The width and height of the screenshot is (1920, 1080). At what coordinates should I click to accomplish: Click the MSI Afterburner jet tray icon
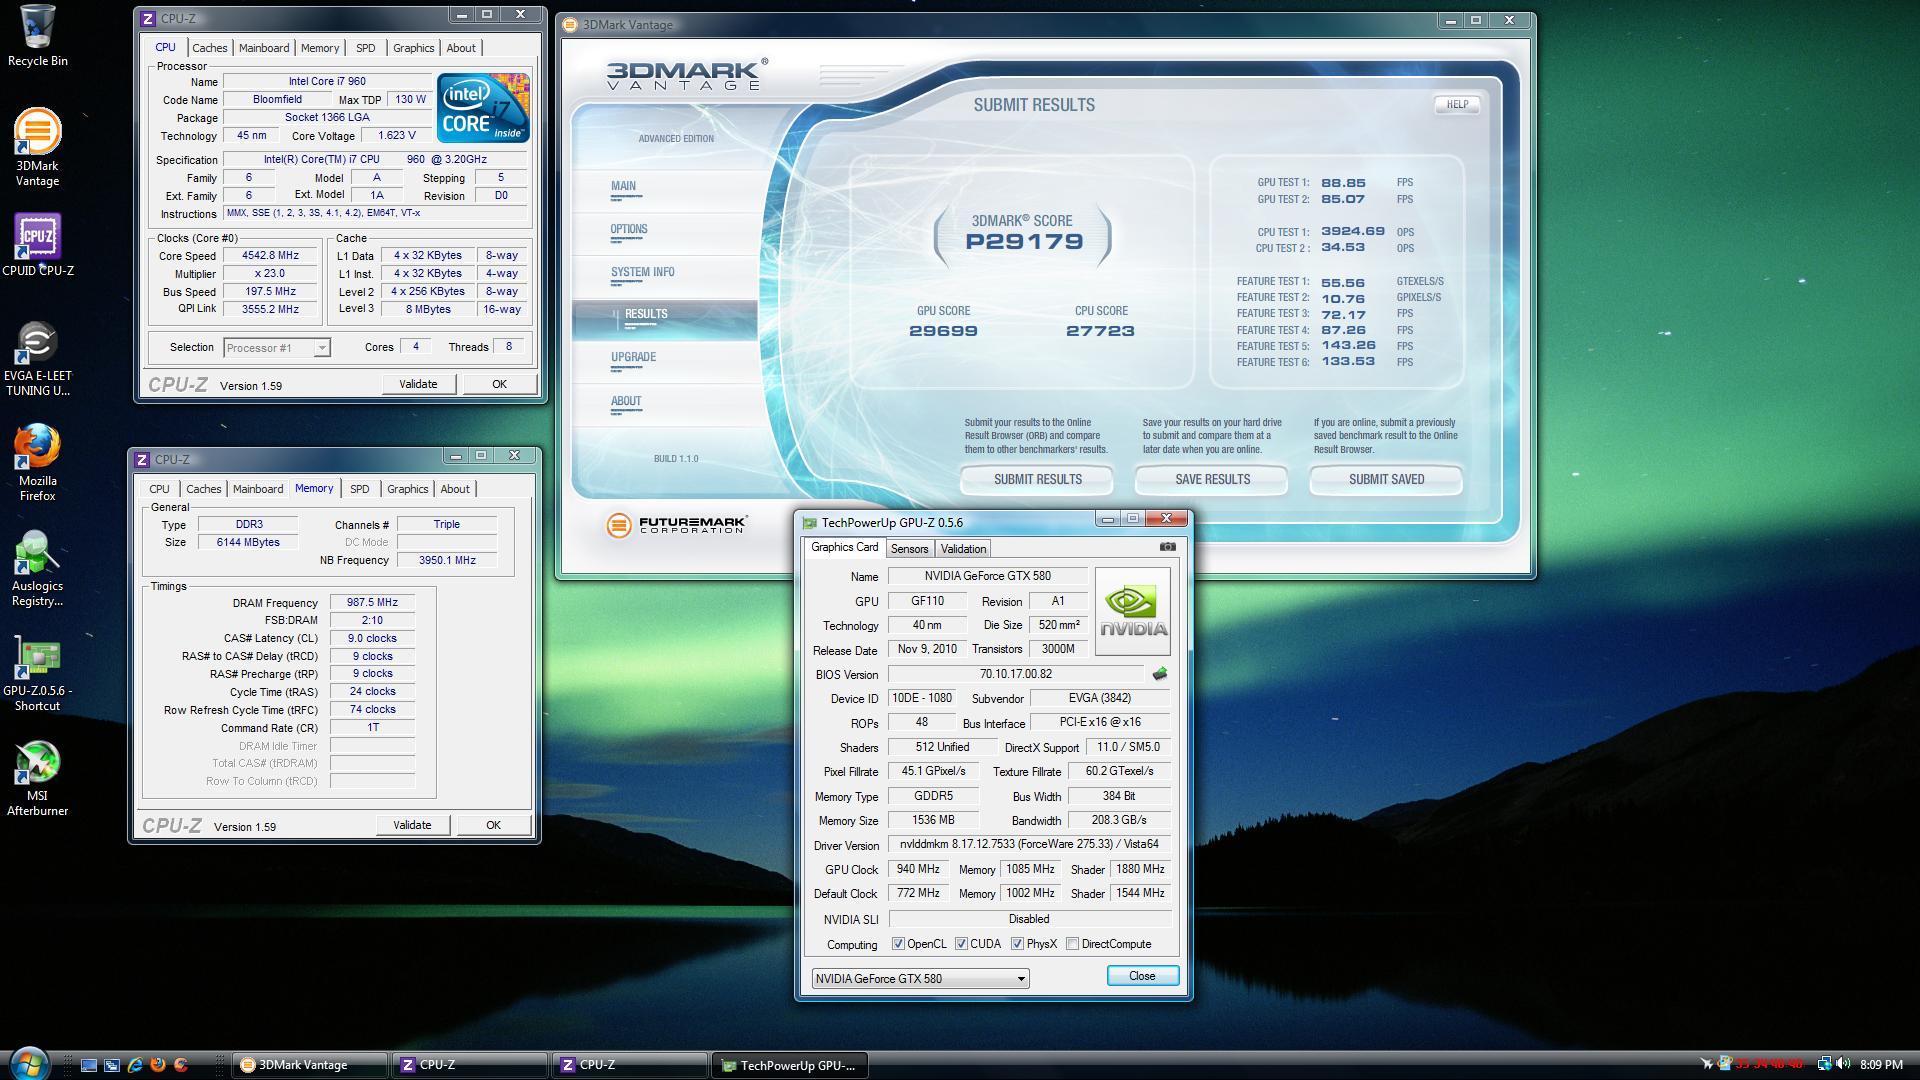point(1706,1065)
